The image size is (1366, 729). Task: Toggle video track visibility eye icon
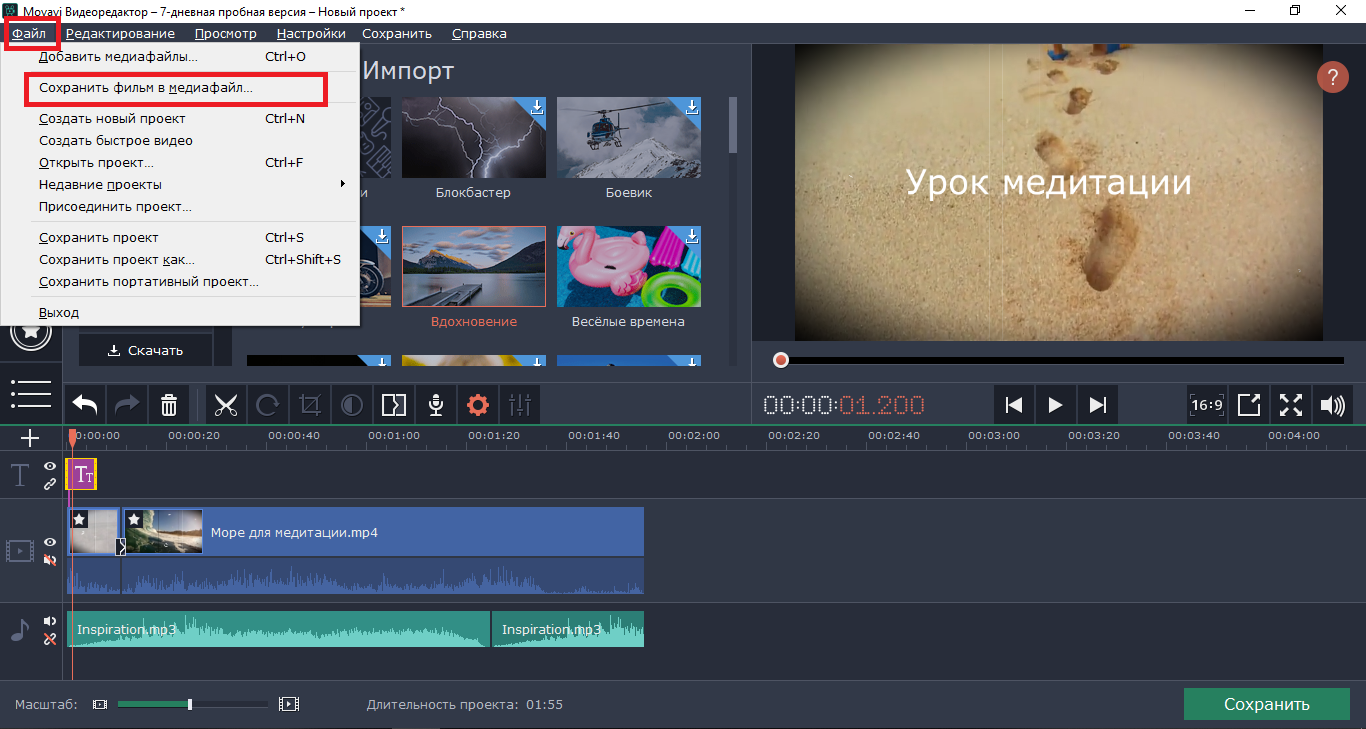coord(50,542)
